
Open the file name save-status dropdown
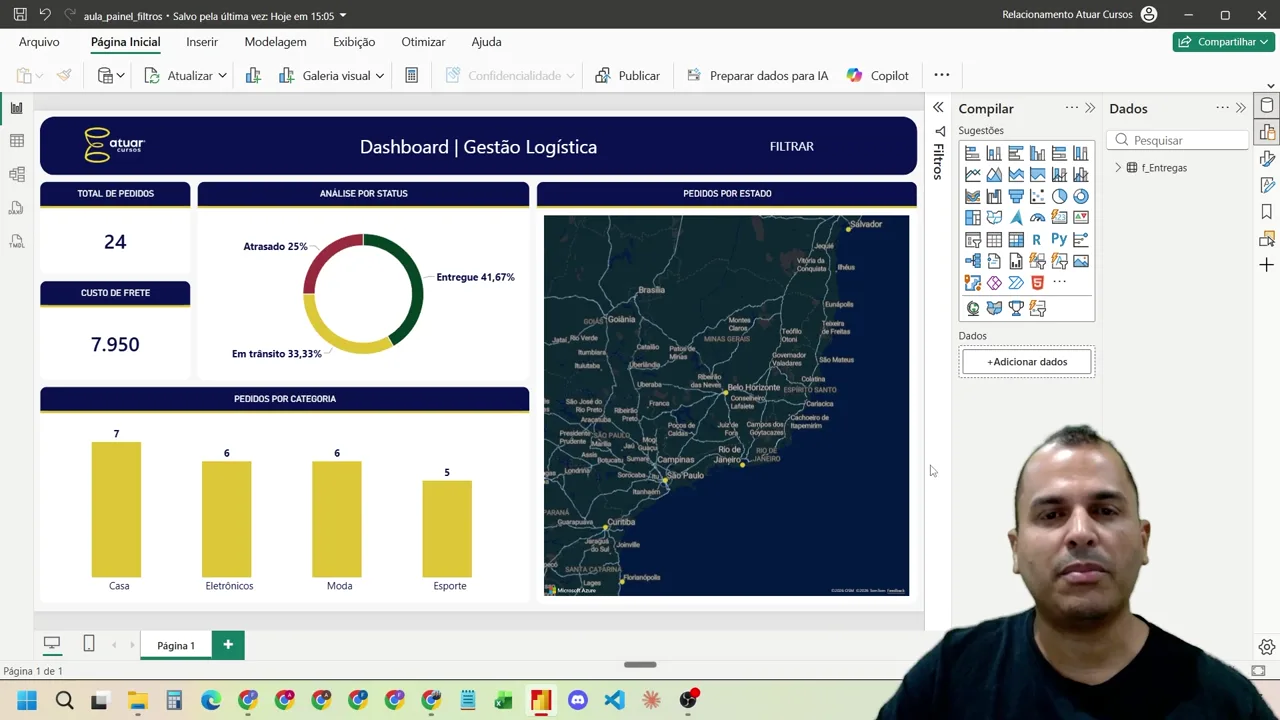pos(343,16)
